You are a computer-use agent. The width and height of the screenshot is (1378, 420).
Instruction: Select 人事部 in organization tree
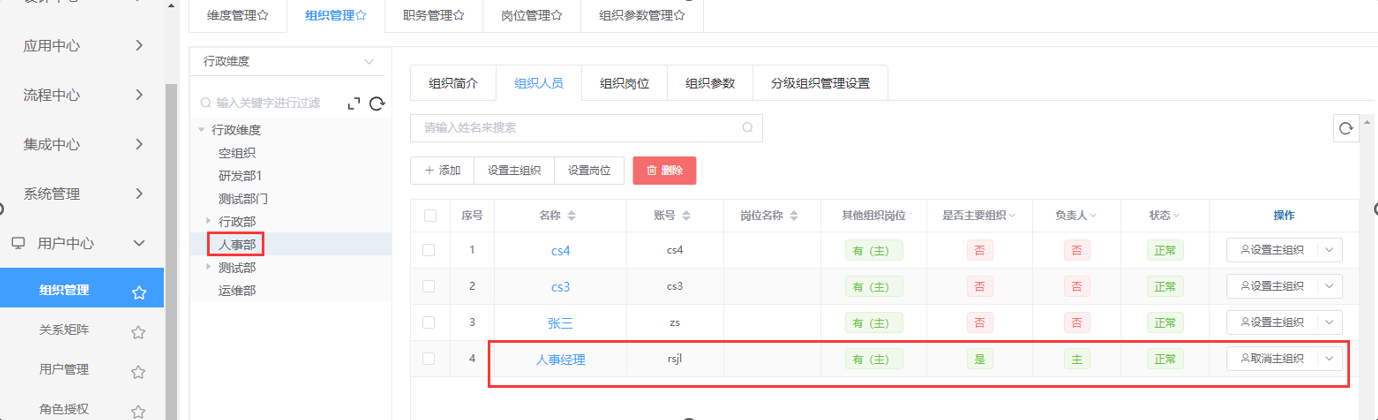coord(236,243)
